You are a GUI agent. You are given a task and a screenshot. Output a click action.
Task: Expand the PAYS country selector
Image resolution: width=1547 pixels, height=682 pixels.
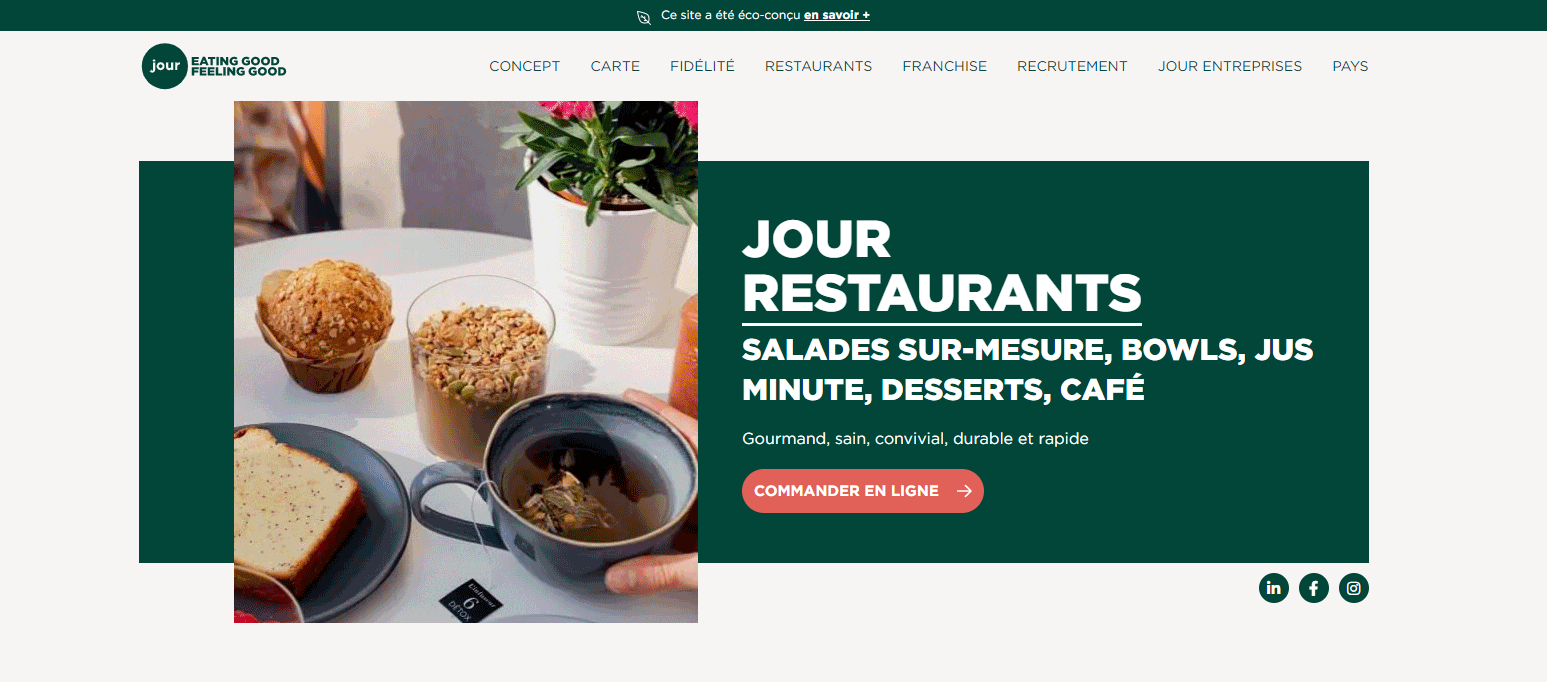(x=1350, y=66)
